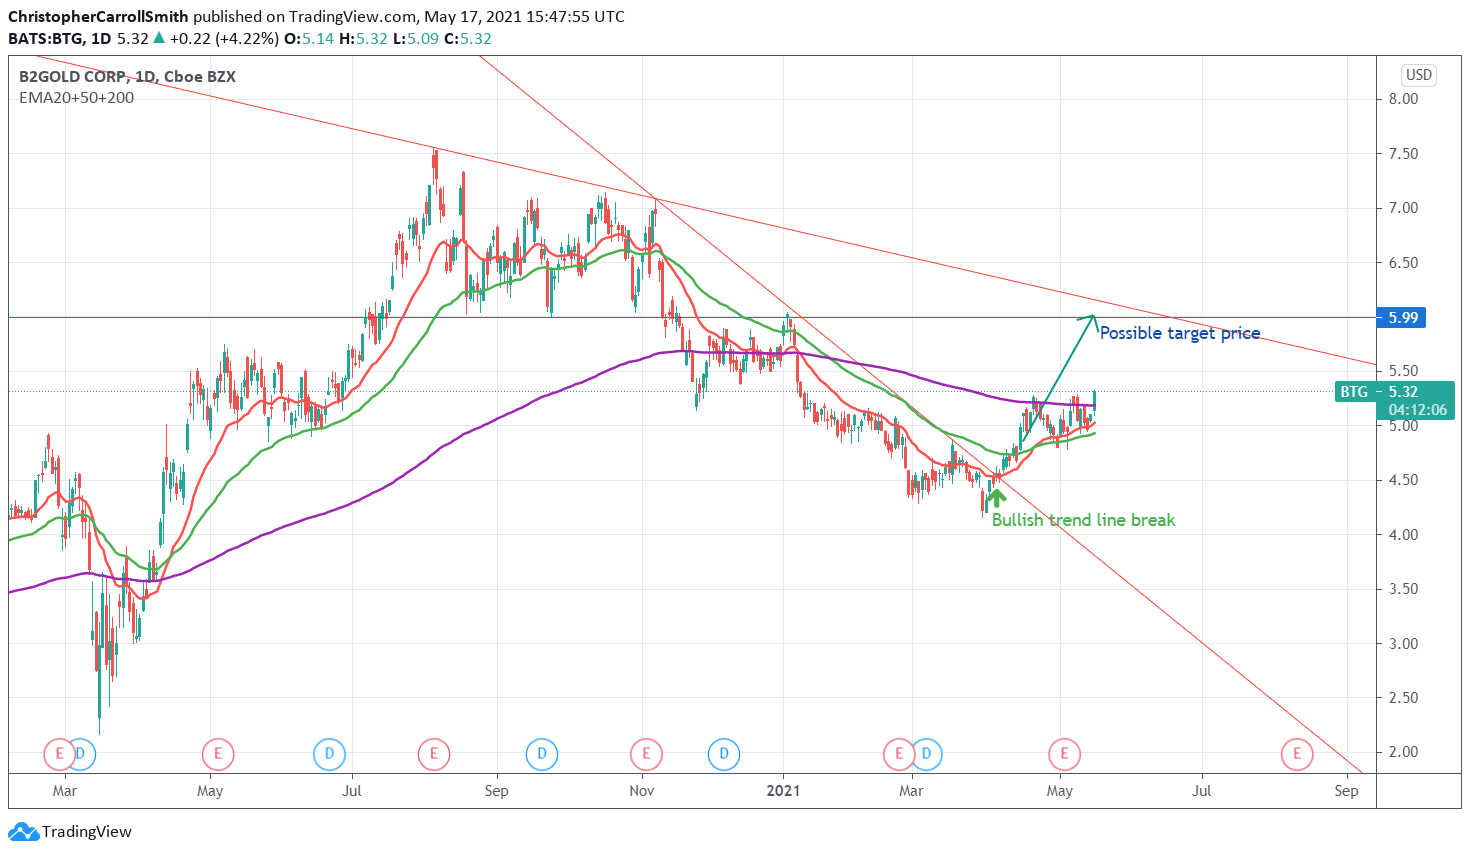
Task: Click the H:5.32 high value
Action: (363, 39)
